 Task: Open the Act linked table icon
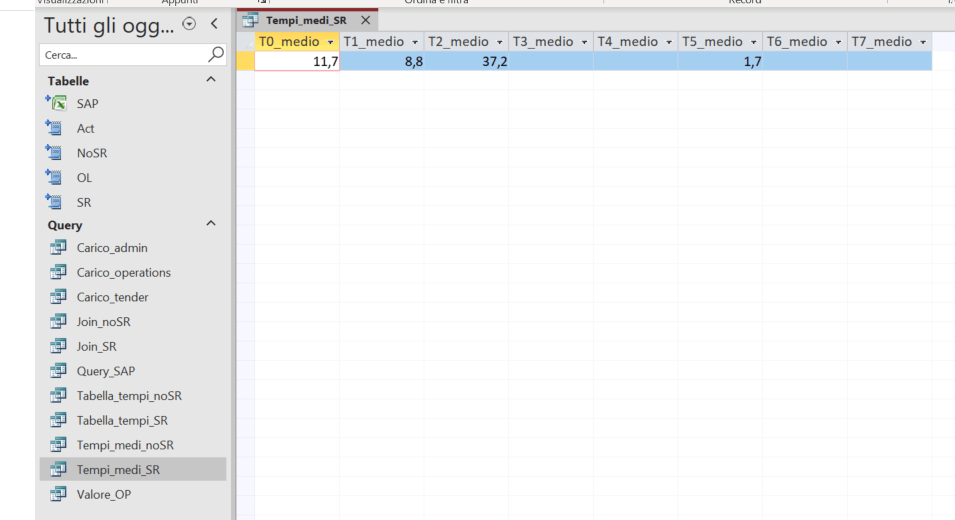(x=55, y=128)
